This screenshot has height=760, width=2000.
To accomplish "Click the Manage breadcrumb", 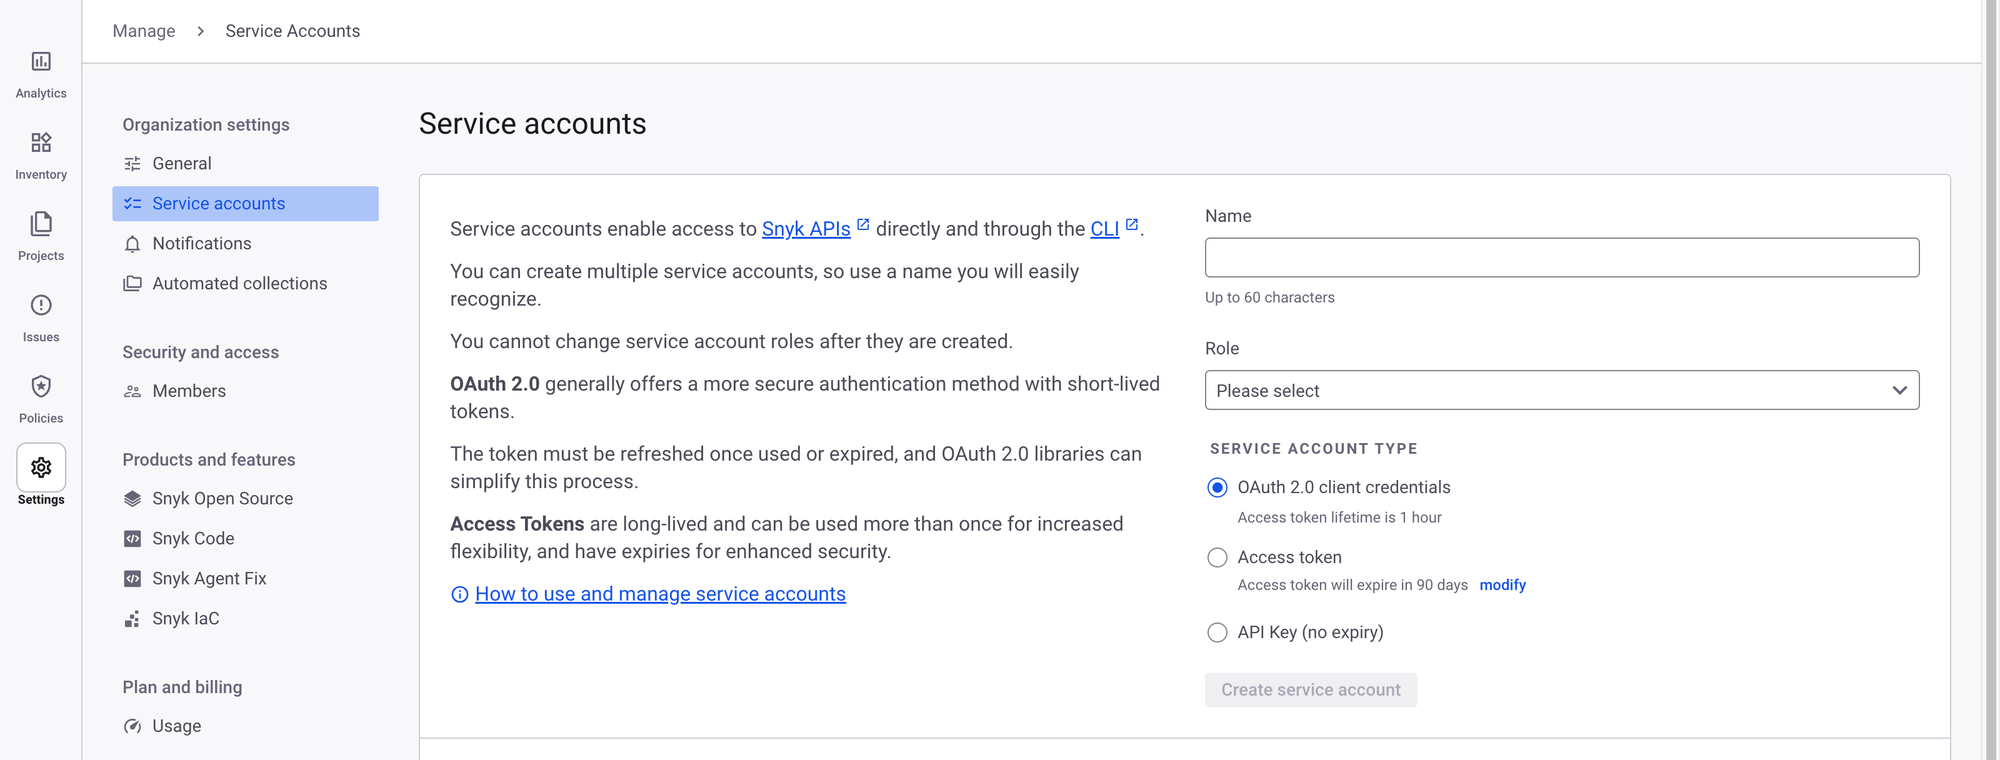I will point(144,31).
